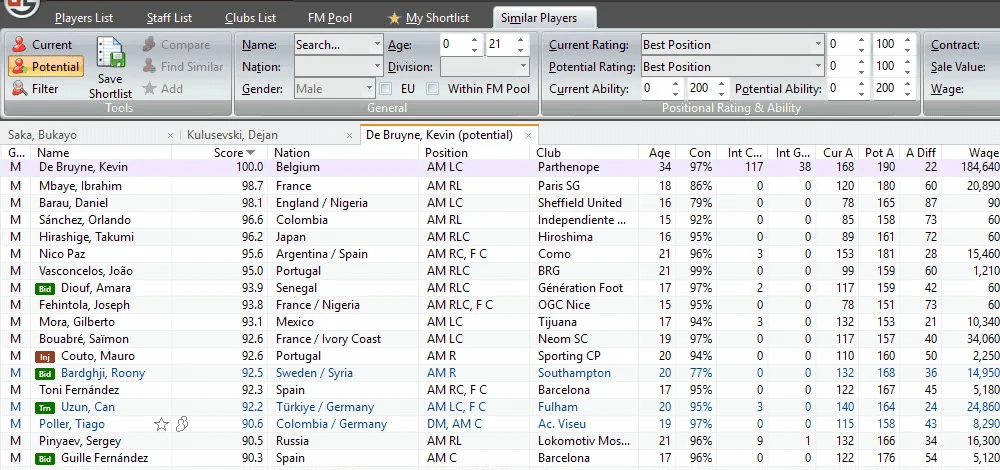Click the Inj badge next to Couto, Mauro
This screenshot has width=1000, height=470.
click(x=45, y=356)
